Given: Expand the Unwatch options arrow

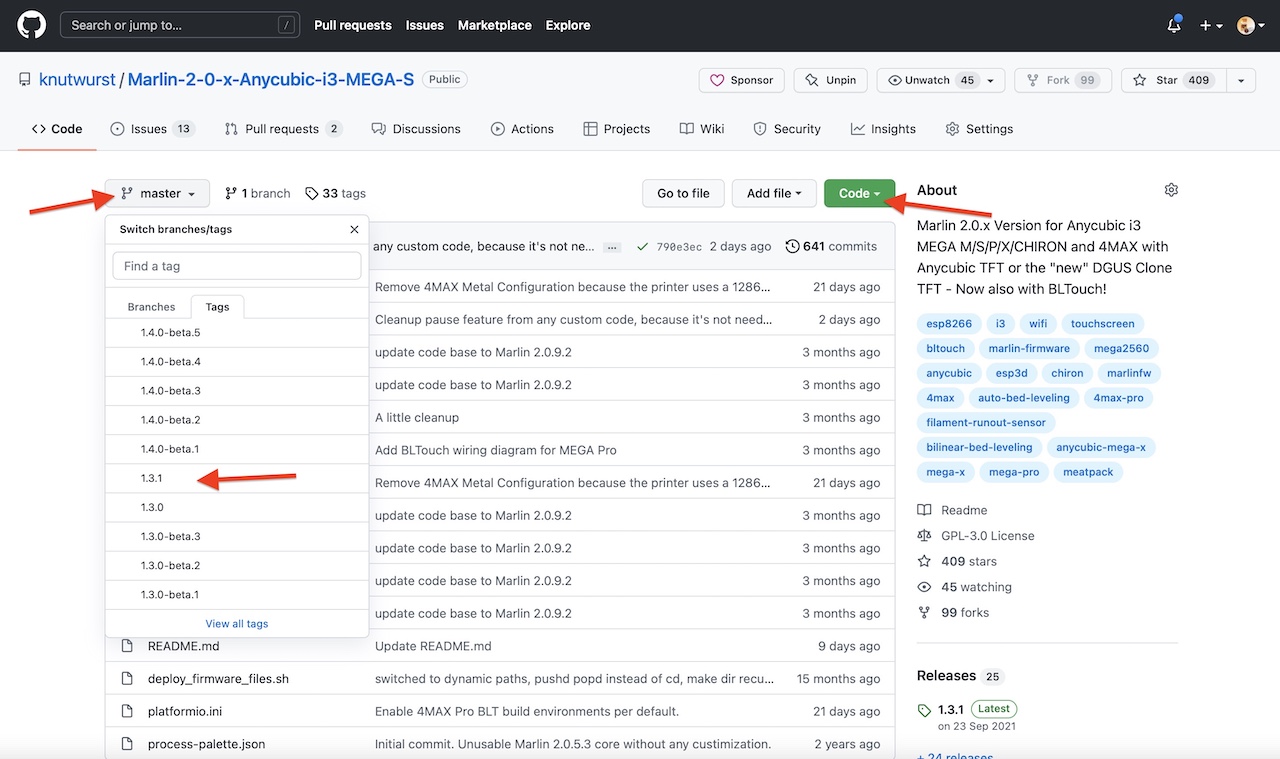Looking at the screenshot, I should coord(991,80).
